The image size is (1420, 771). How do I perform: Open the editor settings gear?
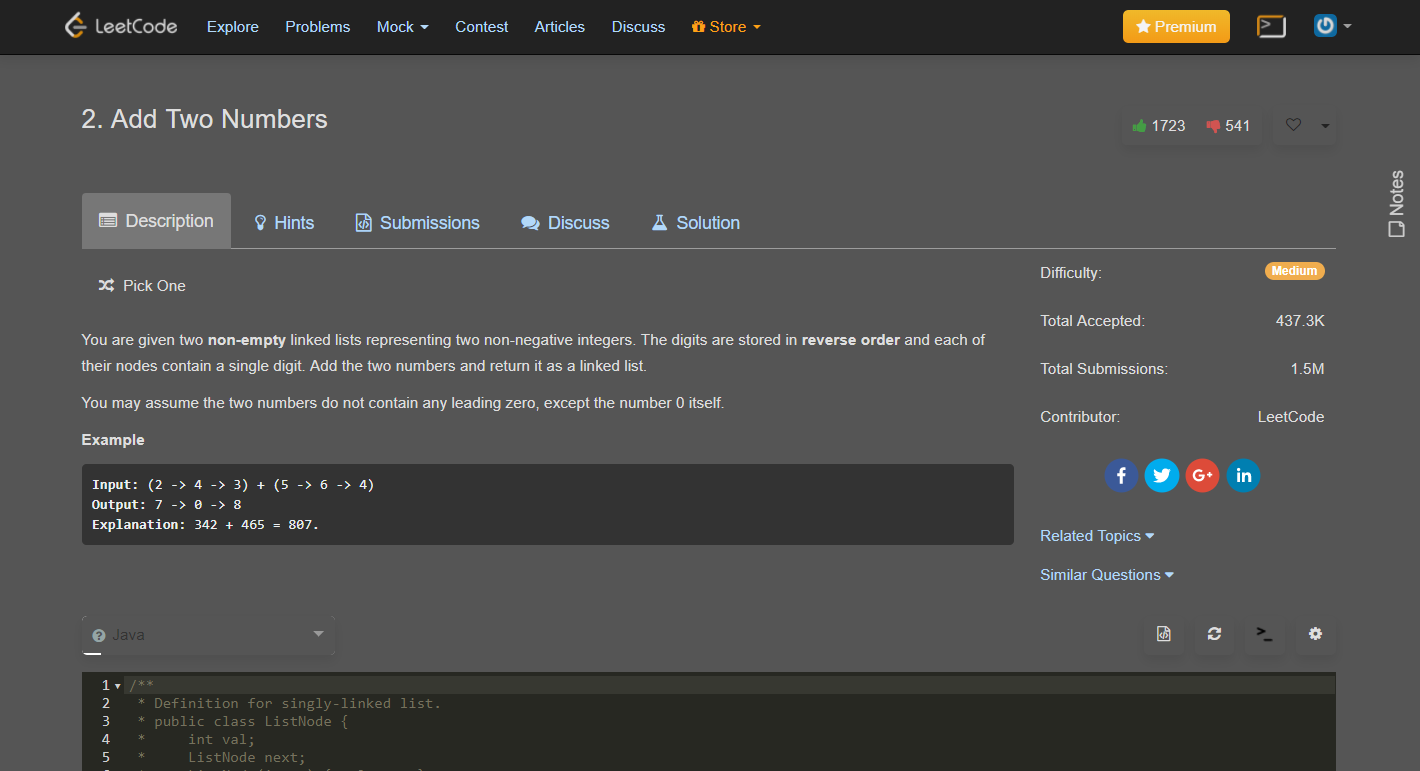click(1315, 634)
